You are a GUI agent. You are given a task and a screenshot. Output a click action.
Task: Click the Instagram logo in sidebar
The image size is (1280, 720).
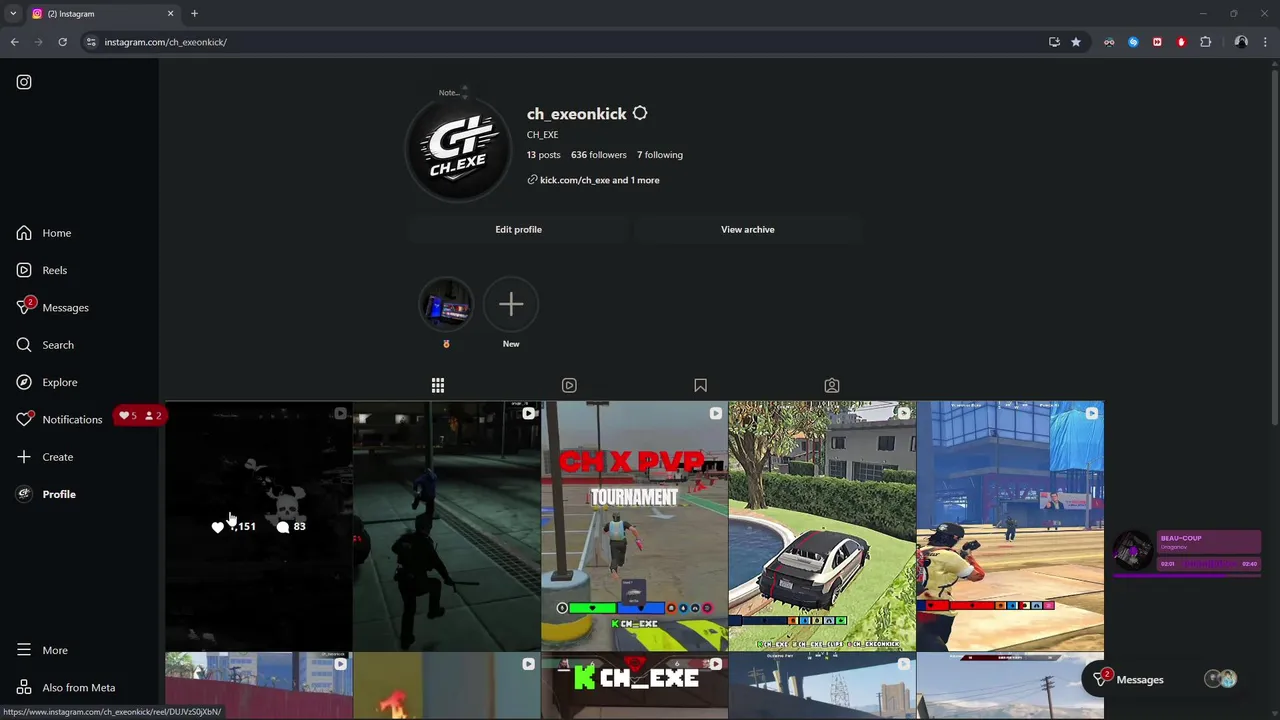pyautogui.click(x=24, y=82)
